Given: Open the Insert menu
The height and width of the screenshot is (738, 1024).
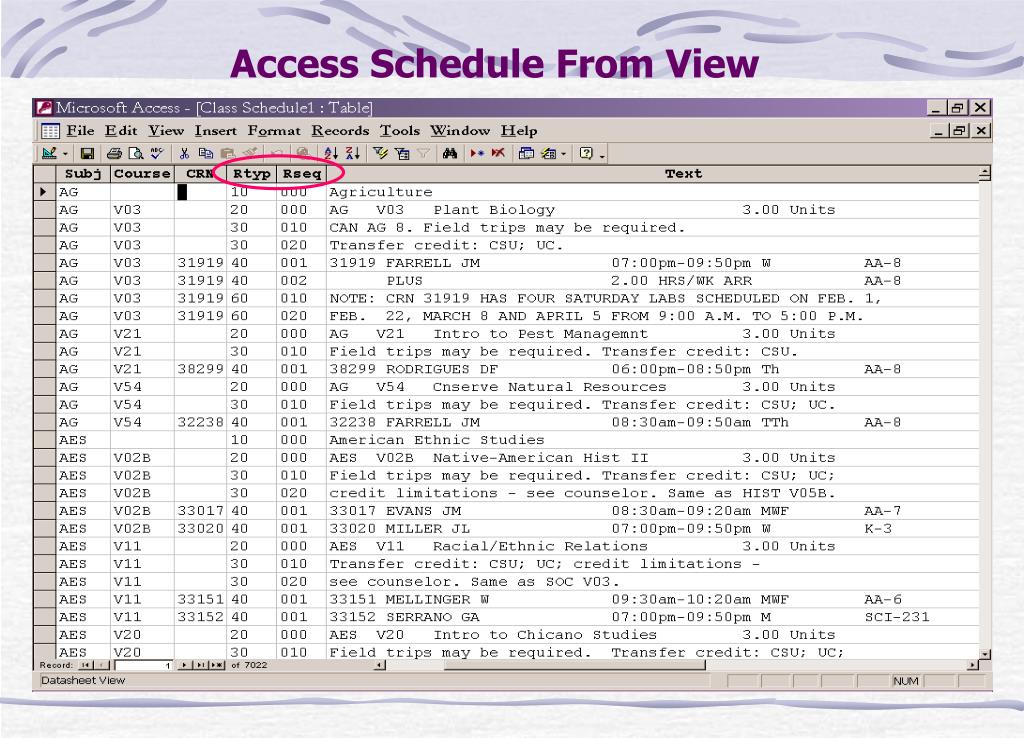Looking at the screenshot, I should pyautogui.click(x=216, y=131).
